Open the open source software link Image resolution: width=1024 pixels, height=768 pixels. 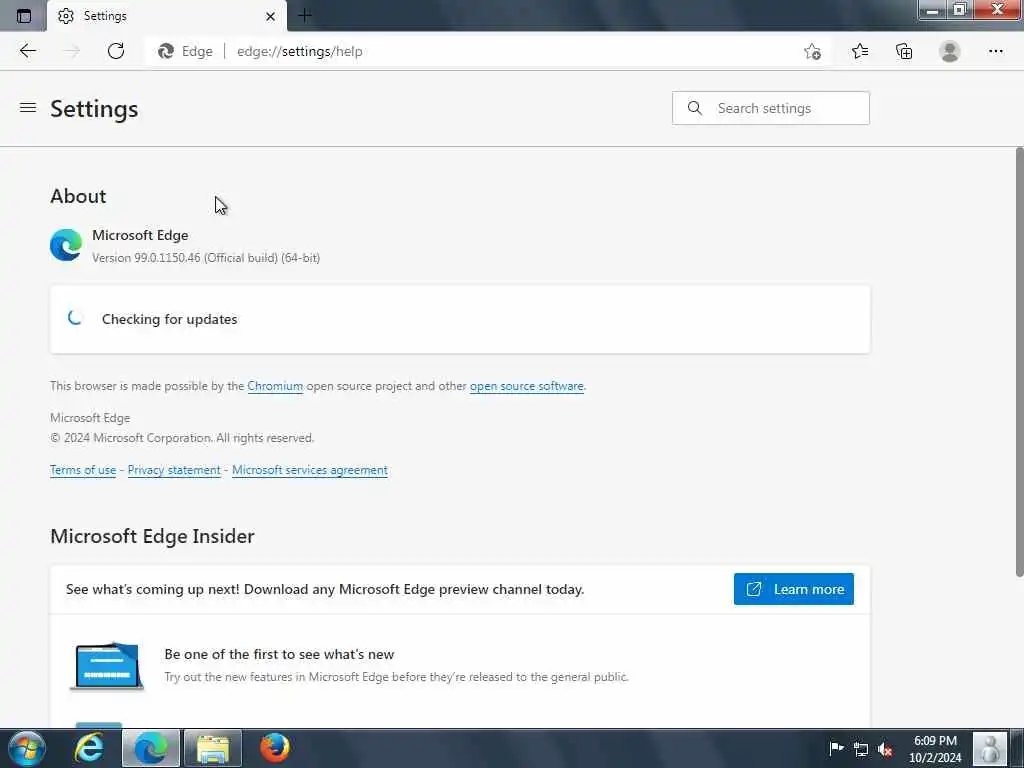tap(526, 386)
